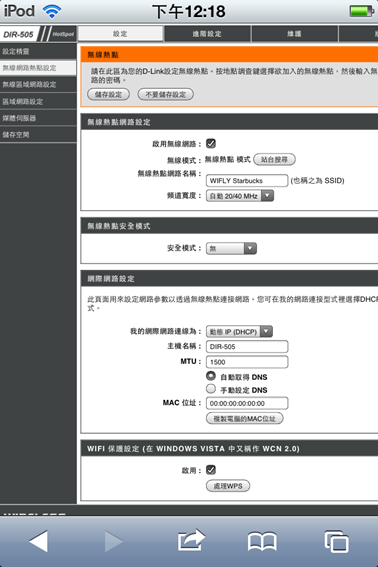The image size is (378, 567).
Task: Focus the MAC 位址 input field
Action: (x=247, y=403)
